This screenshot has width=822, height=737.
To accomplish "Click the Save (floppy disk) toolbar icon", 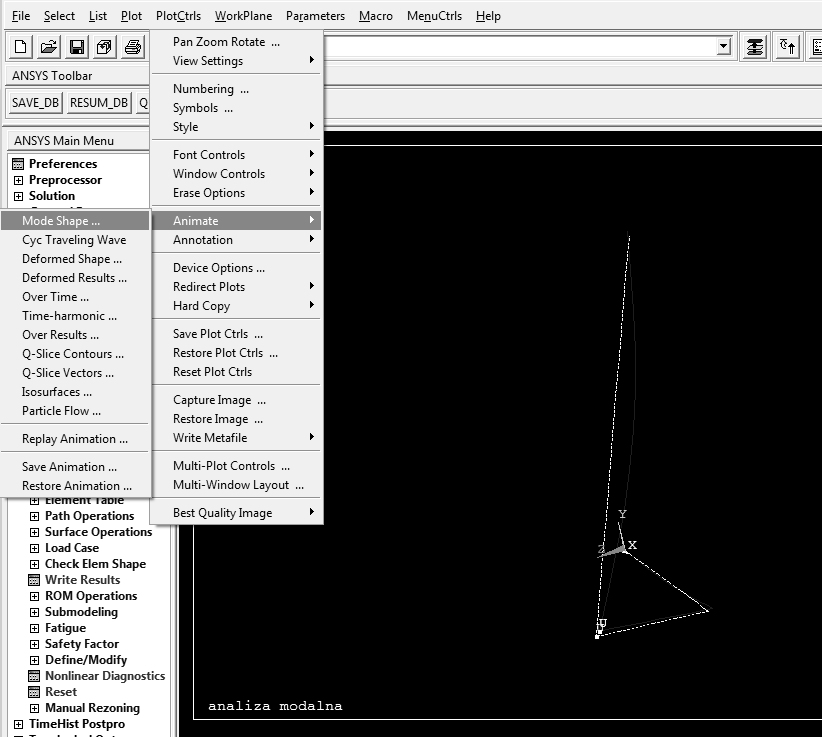I will coord(77,47).
